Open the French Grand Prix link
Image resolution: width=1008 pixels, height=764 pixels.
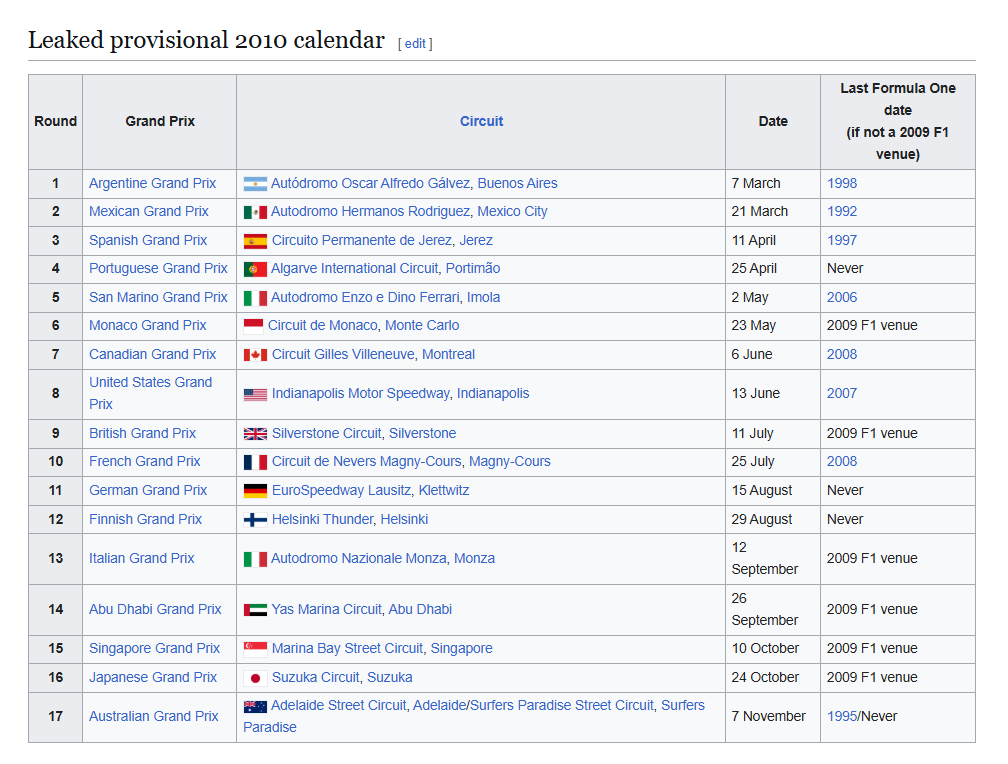(x=145, y=461)
